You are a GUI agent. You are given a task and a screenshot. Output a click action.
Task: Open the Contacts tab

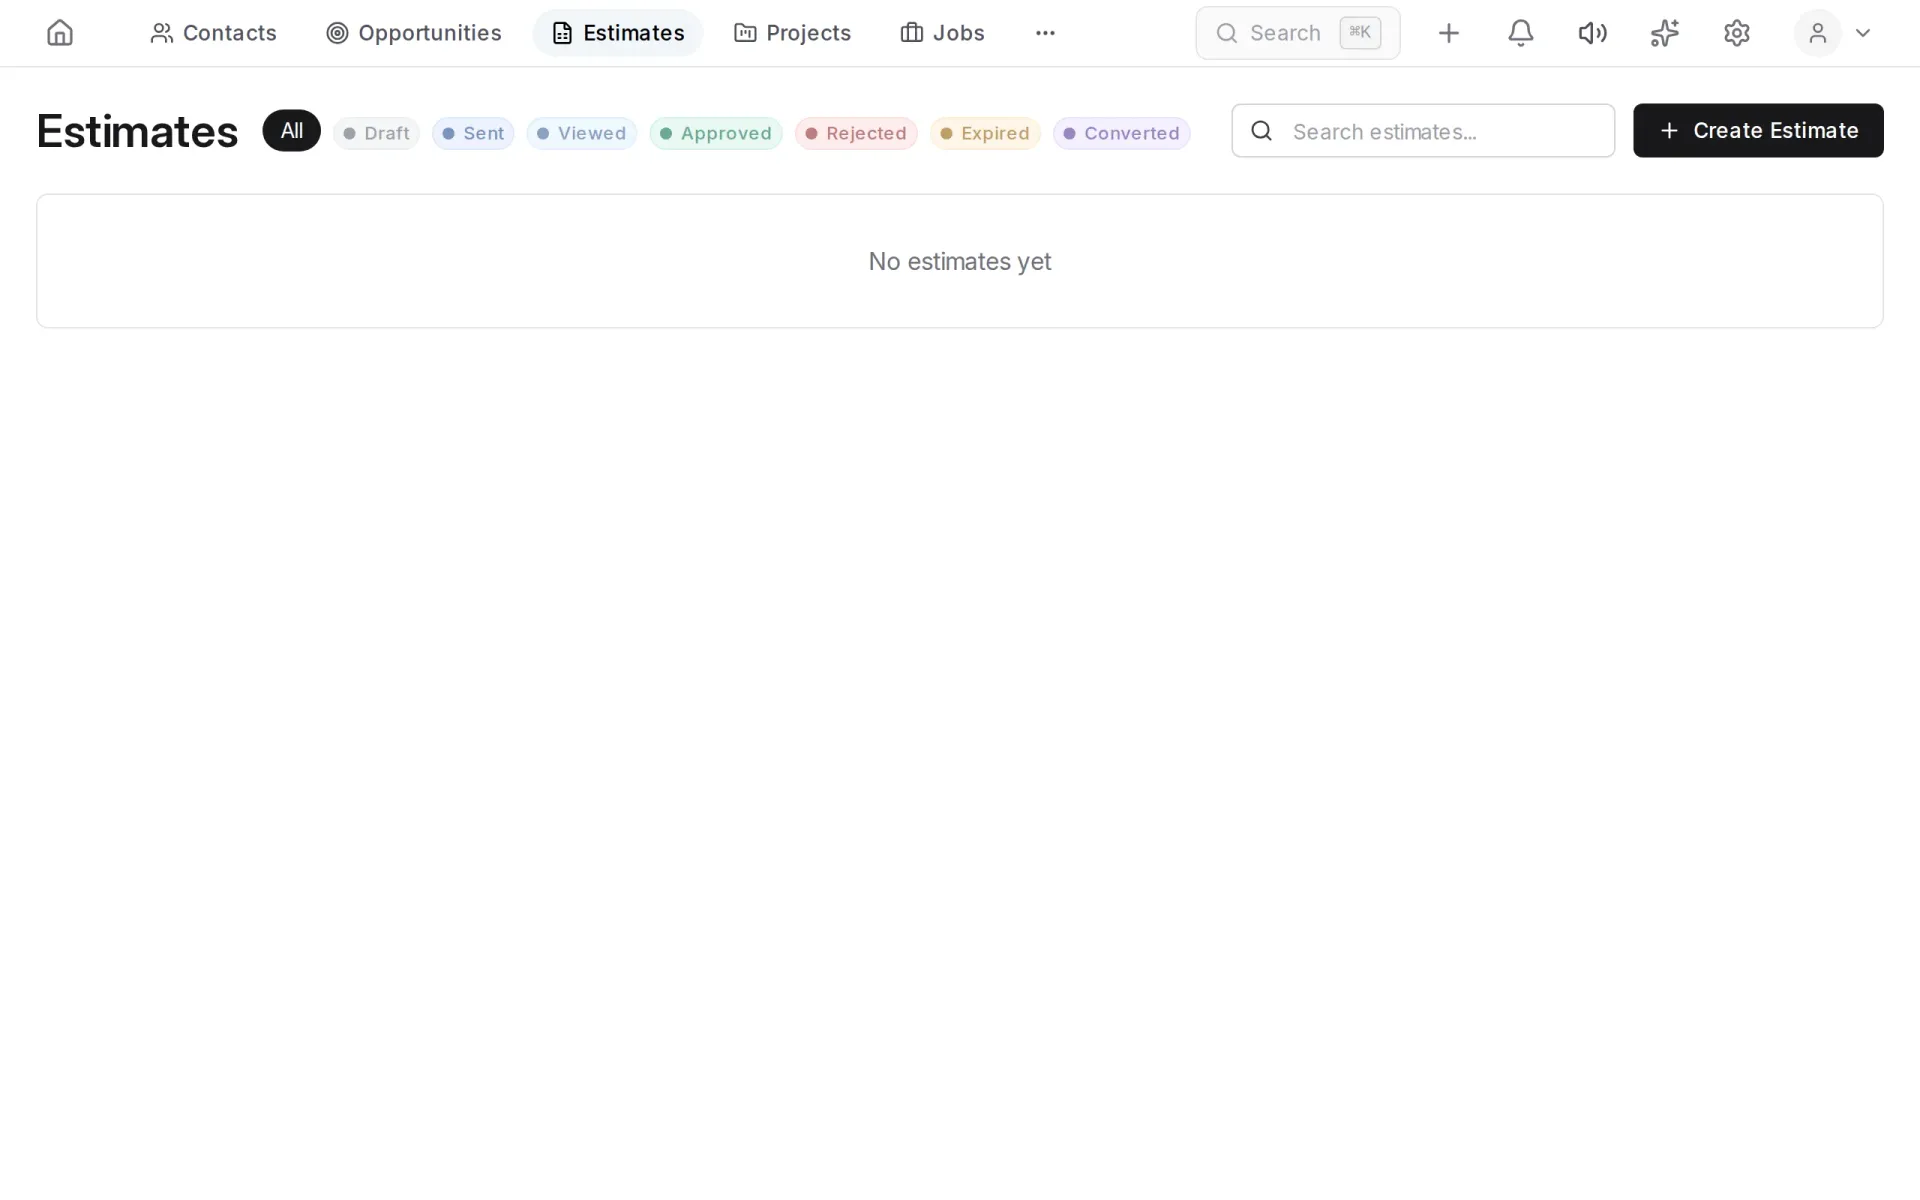(213, 33)
